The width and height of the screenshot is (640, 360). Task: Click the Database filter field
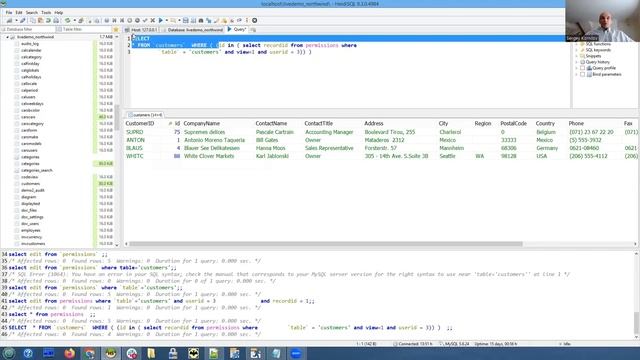(28, 29)
